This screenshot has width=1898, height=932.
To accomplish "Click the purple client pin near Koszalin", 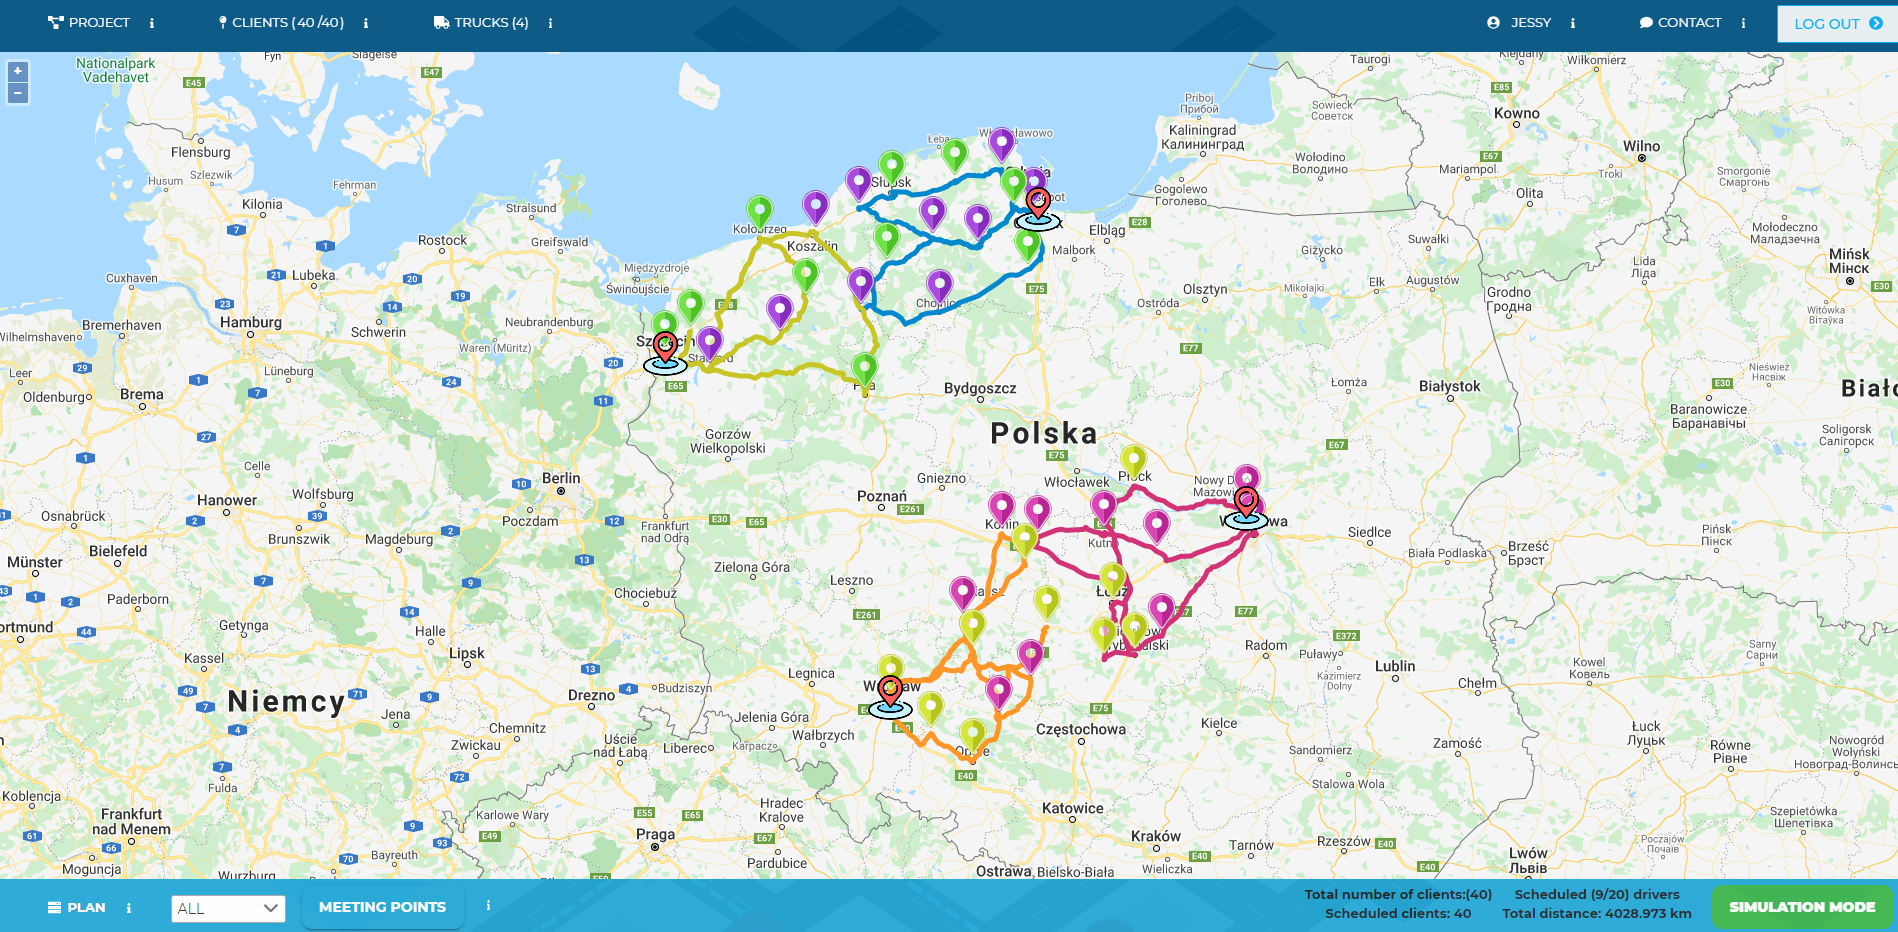I will click(816, 207).
